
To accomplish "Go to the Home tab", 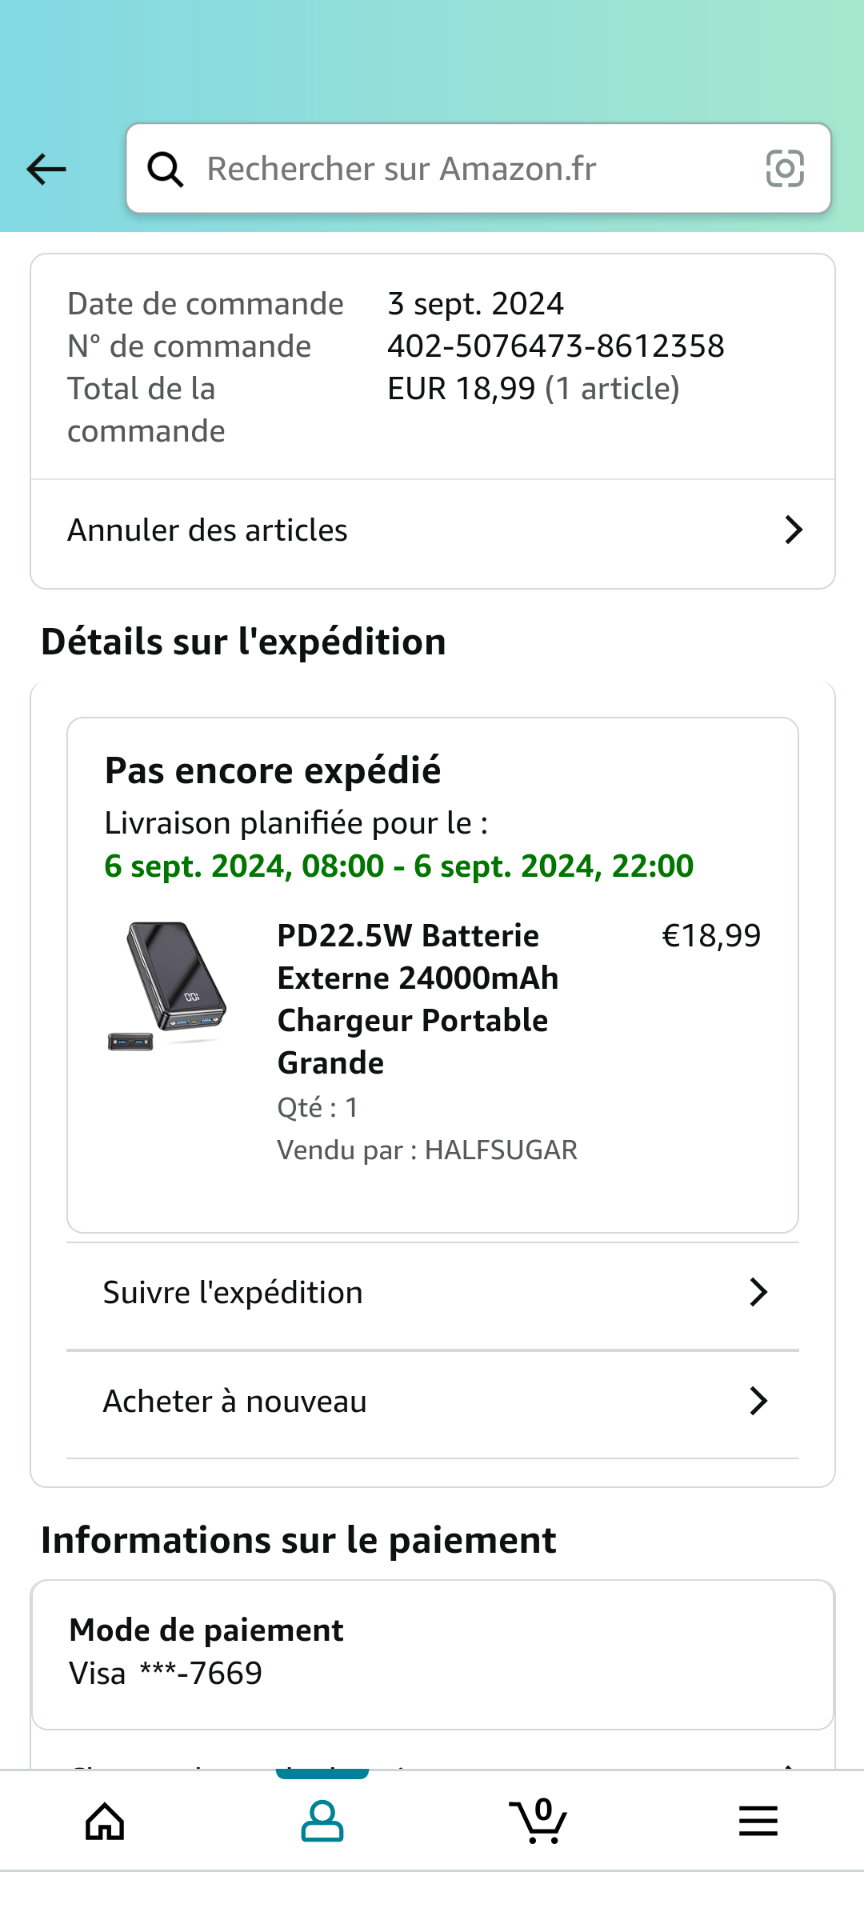I will click(x=105, y=1821).
